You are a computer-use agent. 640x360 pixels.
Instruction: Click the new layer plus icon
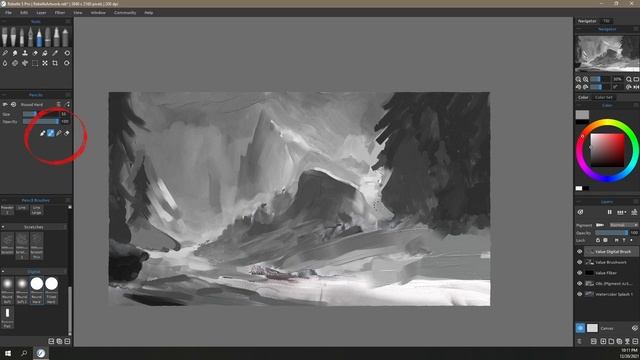(603, 341)
